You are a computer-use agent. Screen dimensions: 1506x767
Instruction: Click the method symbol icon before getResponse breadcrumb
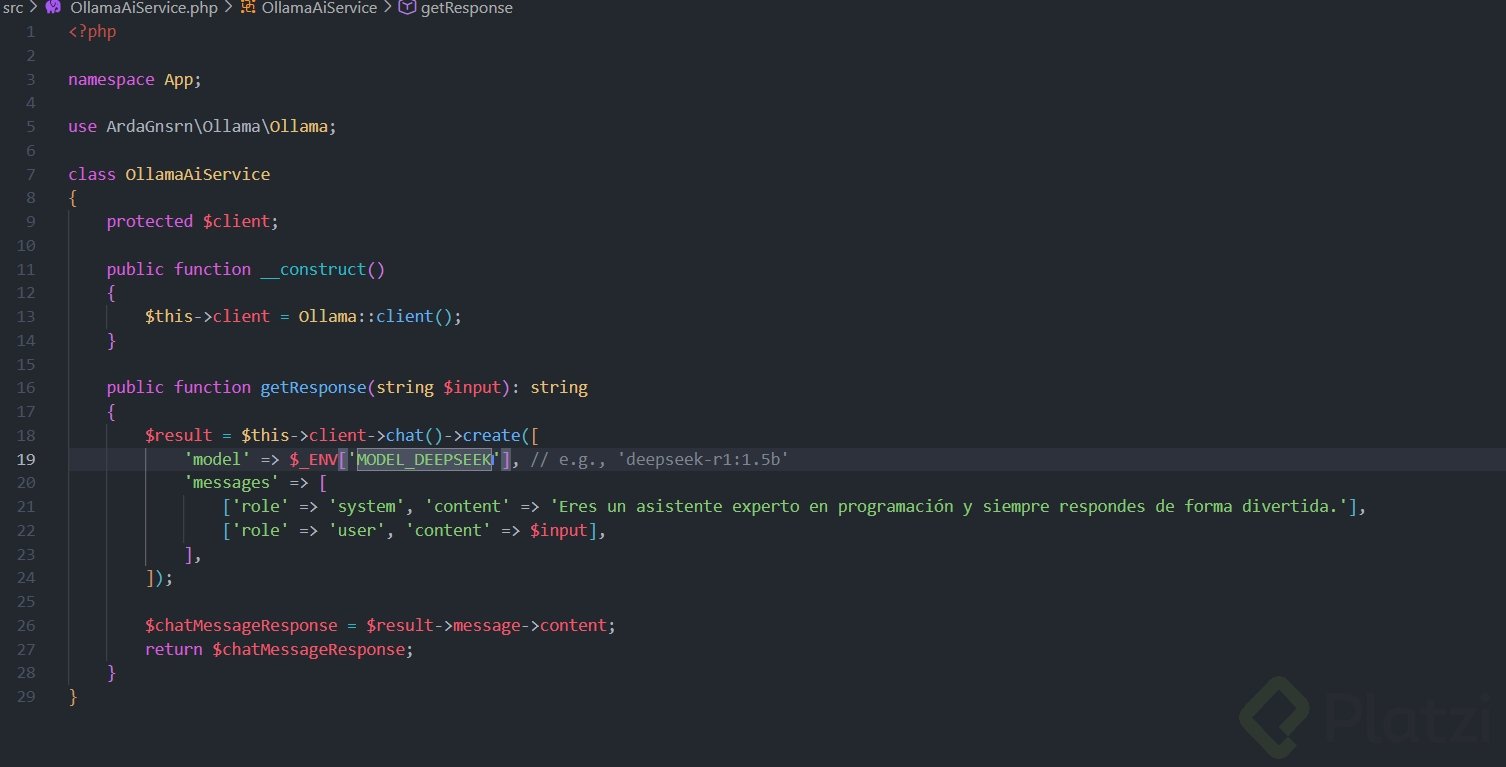coord(407,8)
